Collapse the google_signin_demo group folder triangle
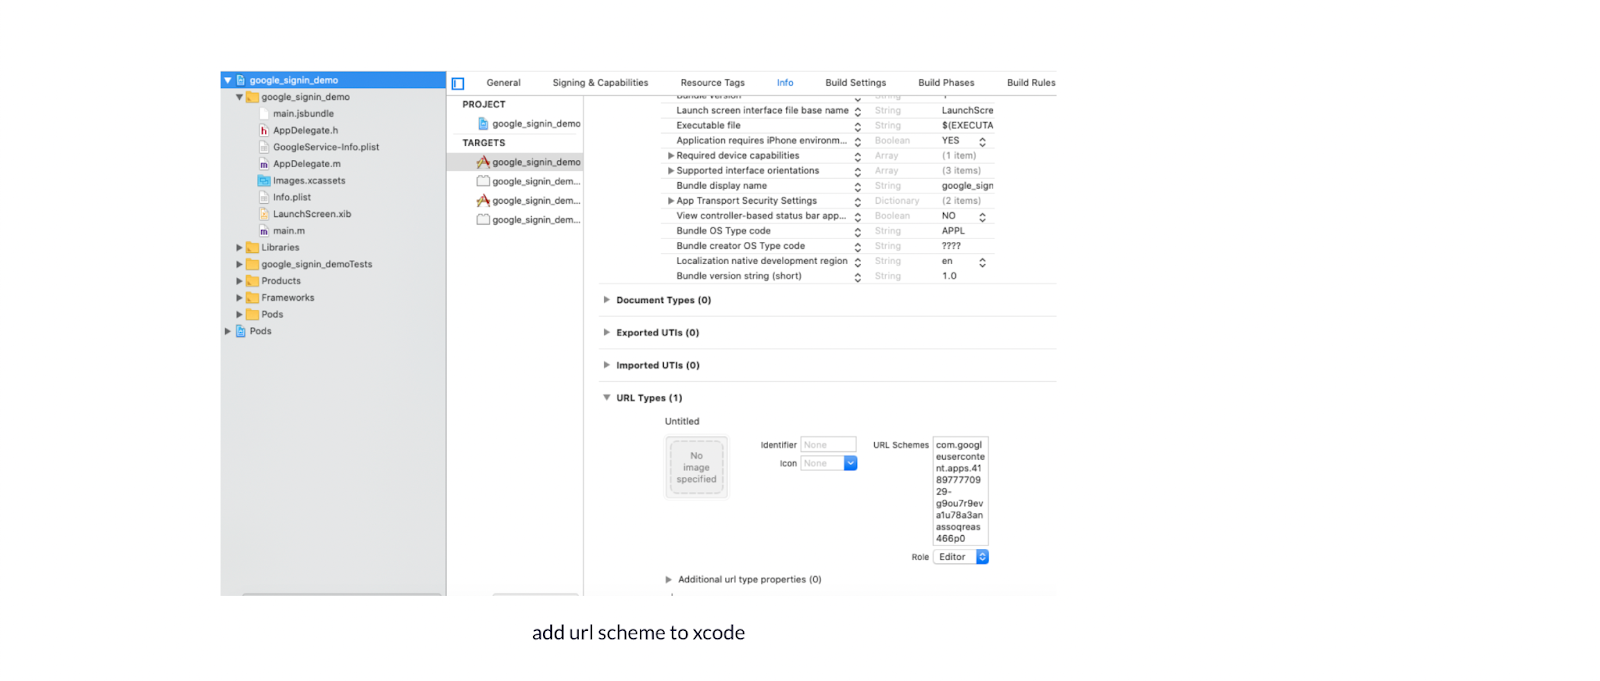 point(239,97)
